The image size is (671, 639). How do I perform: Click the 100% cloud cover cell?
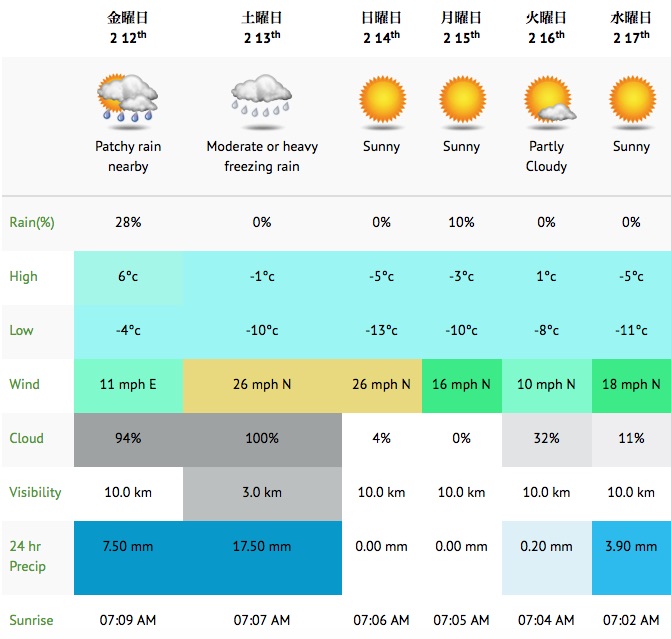point(262,438)
